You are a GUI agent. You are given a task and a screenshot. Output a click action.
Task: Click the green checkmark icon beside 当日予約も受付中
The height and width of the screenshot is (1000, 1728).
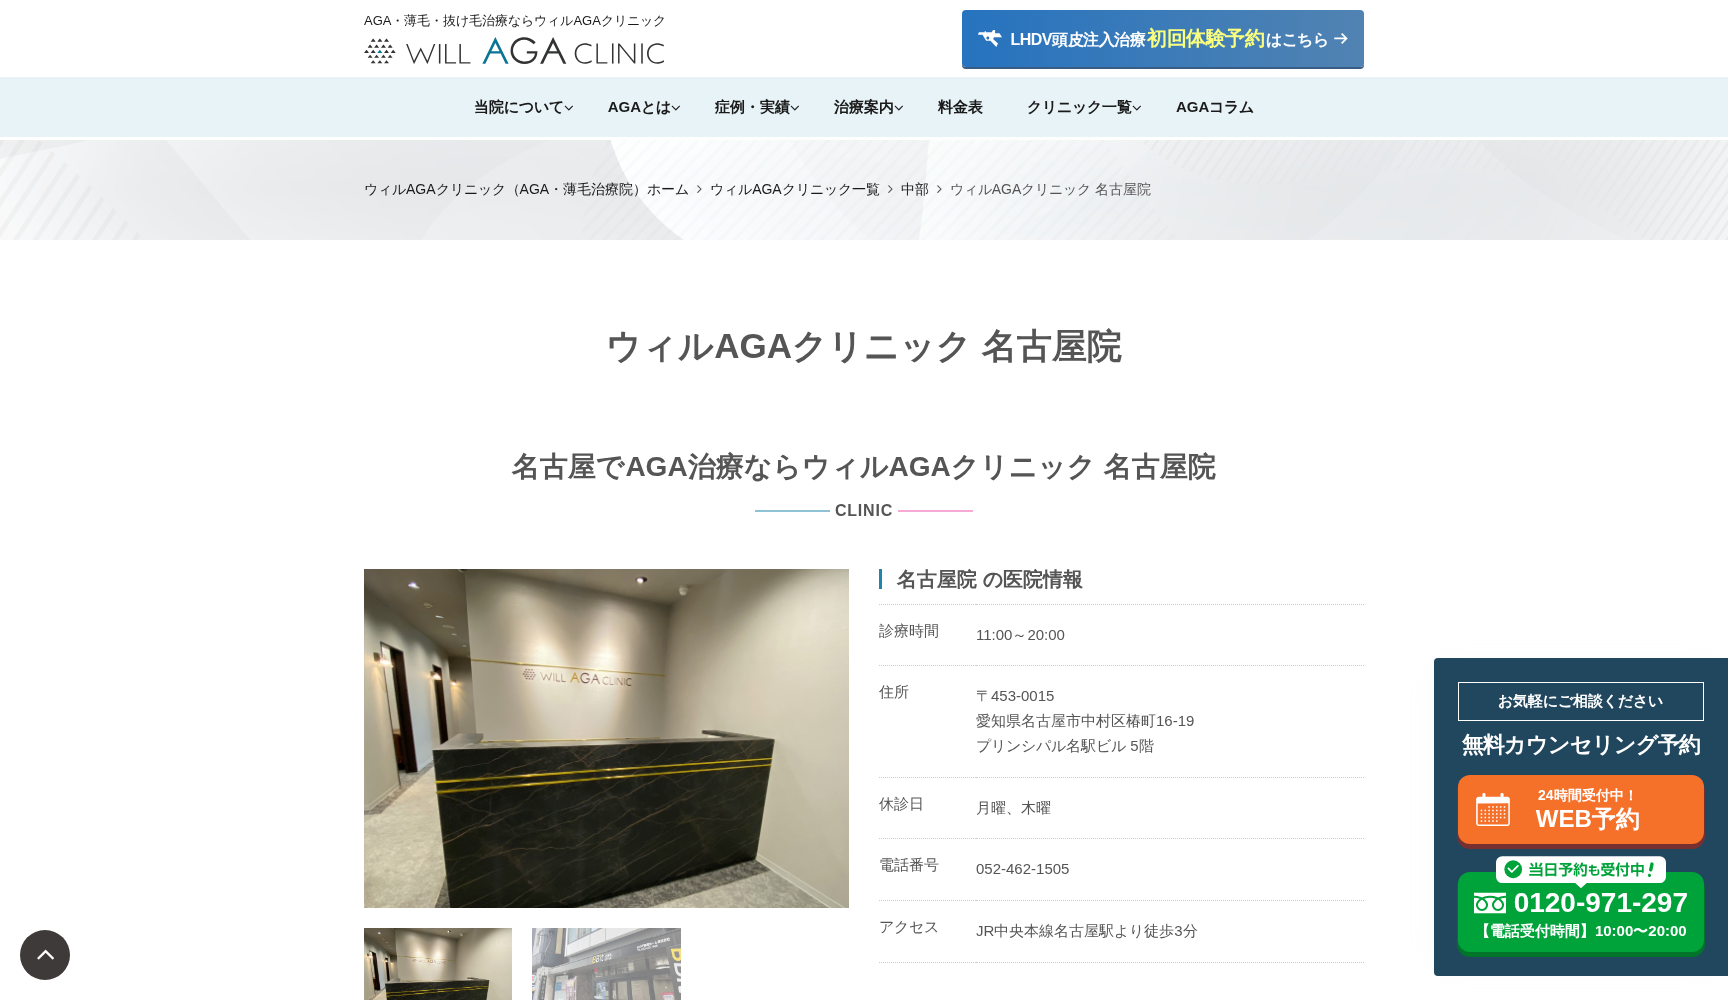1511,870
